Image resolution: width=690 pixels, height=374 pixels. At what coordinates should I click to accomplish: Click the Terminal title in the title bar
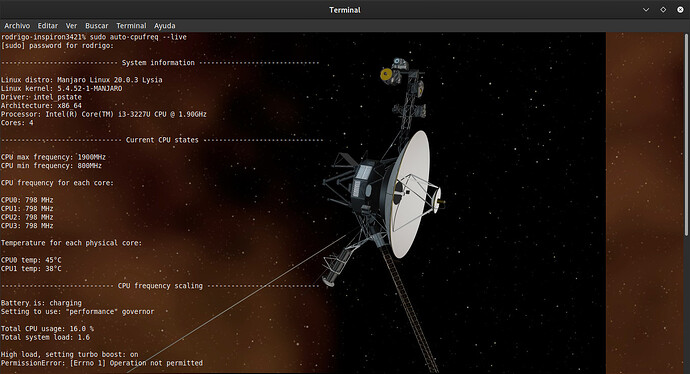tap(345, 10)
